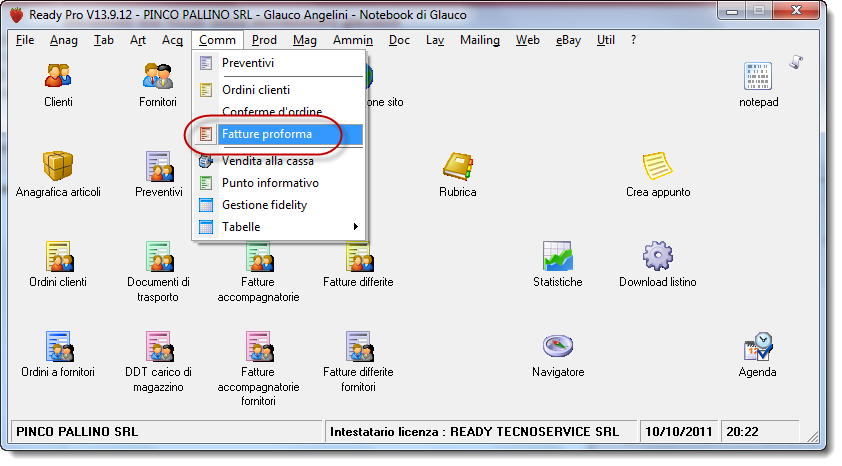842x466 pixels.
Task: Minimize the Ready Pro window
Action: 731,11
